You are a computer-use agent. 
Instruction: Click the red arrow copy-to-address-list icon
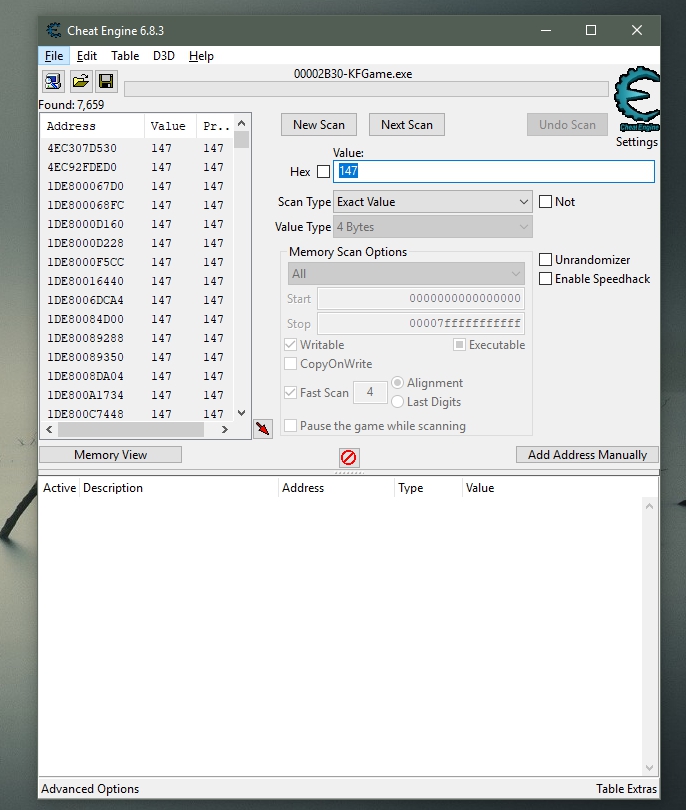coord(263,428)
